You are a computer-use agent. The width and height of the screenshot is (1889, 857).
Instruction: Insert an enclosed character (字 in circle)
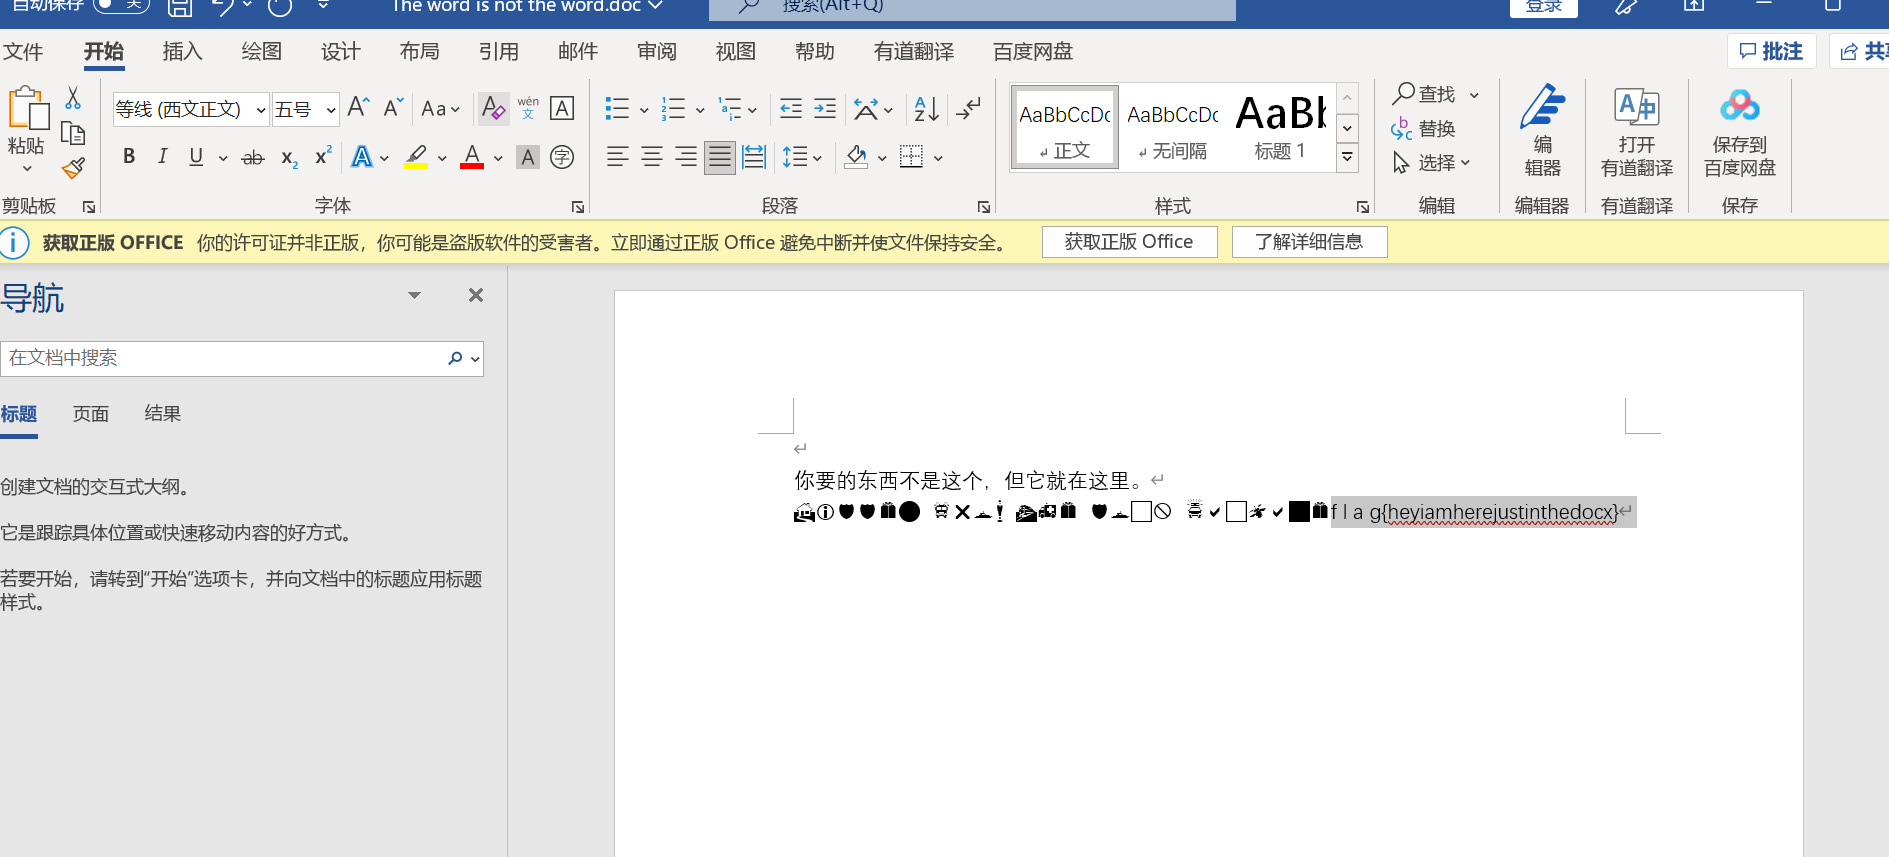[x=562, y=157]
